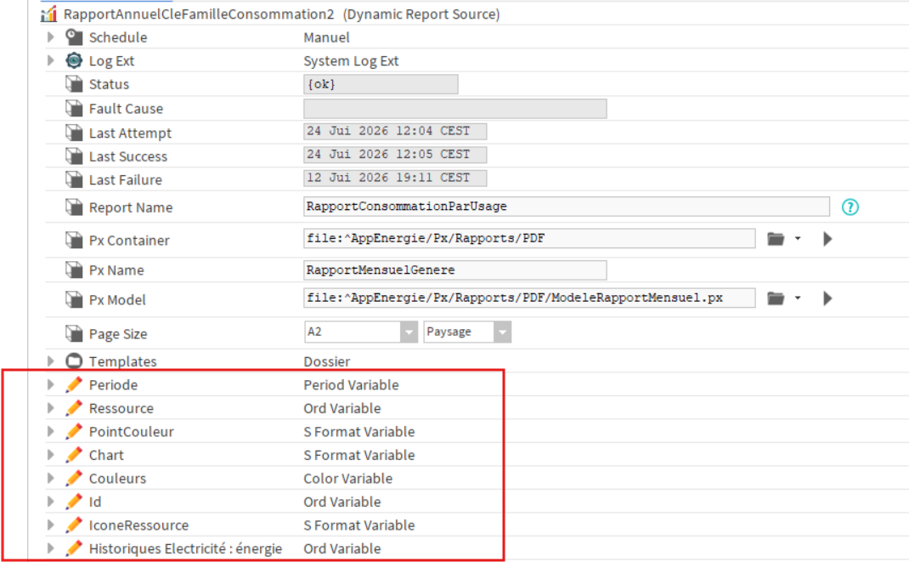
Task: Browse folder for Px Model
Action: [776, 298]
